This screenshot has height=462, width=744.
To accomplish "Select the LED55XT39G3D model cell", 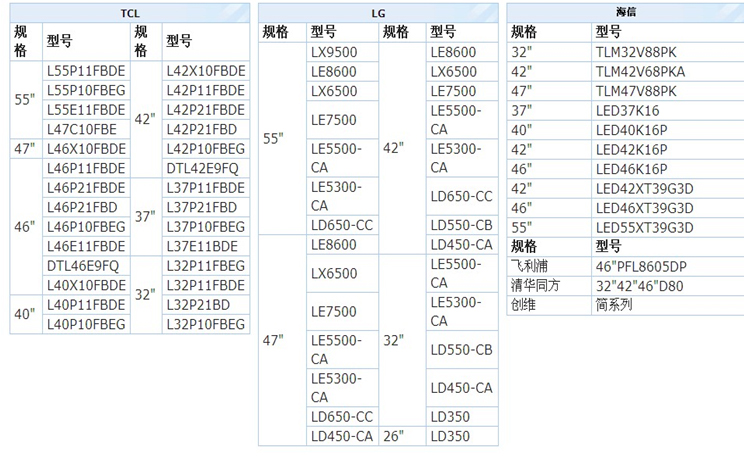I will pyautogui.click(x=659, y=227).
